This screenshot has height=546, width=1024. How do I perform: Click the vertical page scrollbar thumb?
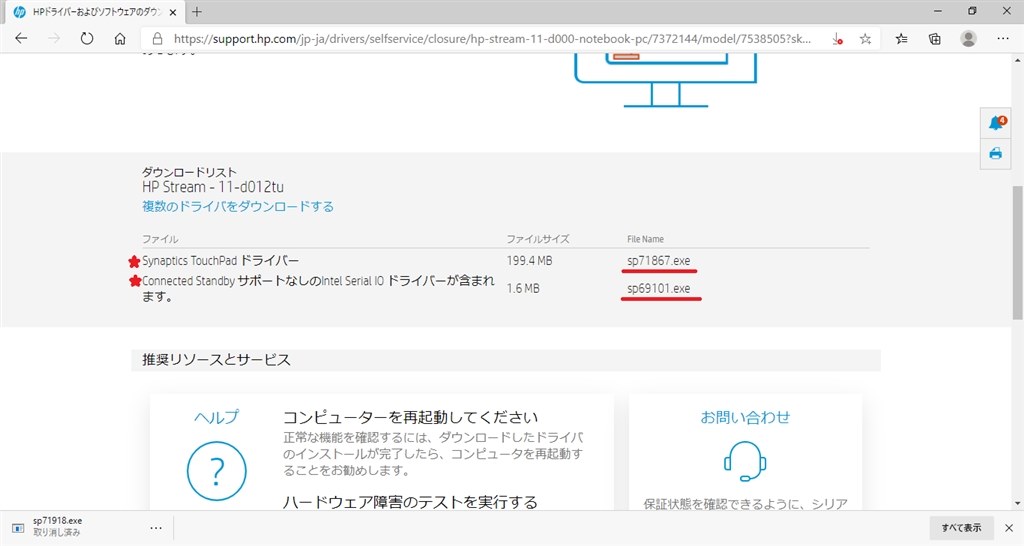point(1017,251)
